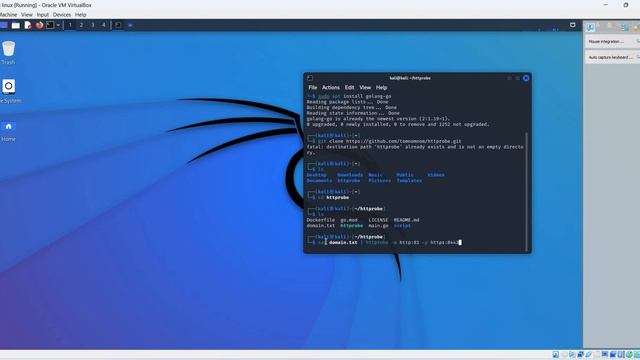Open the Kali file manager launcher in the panel

(x=16, y=25)
